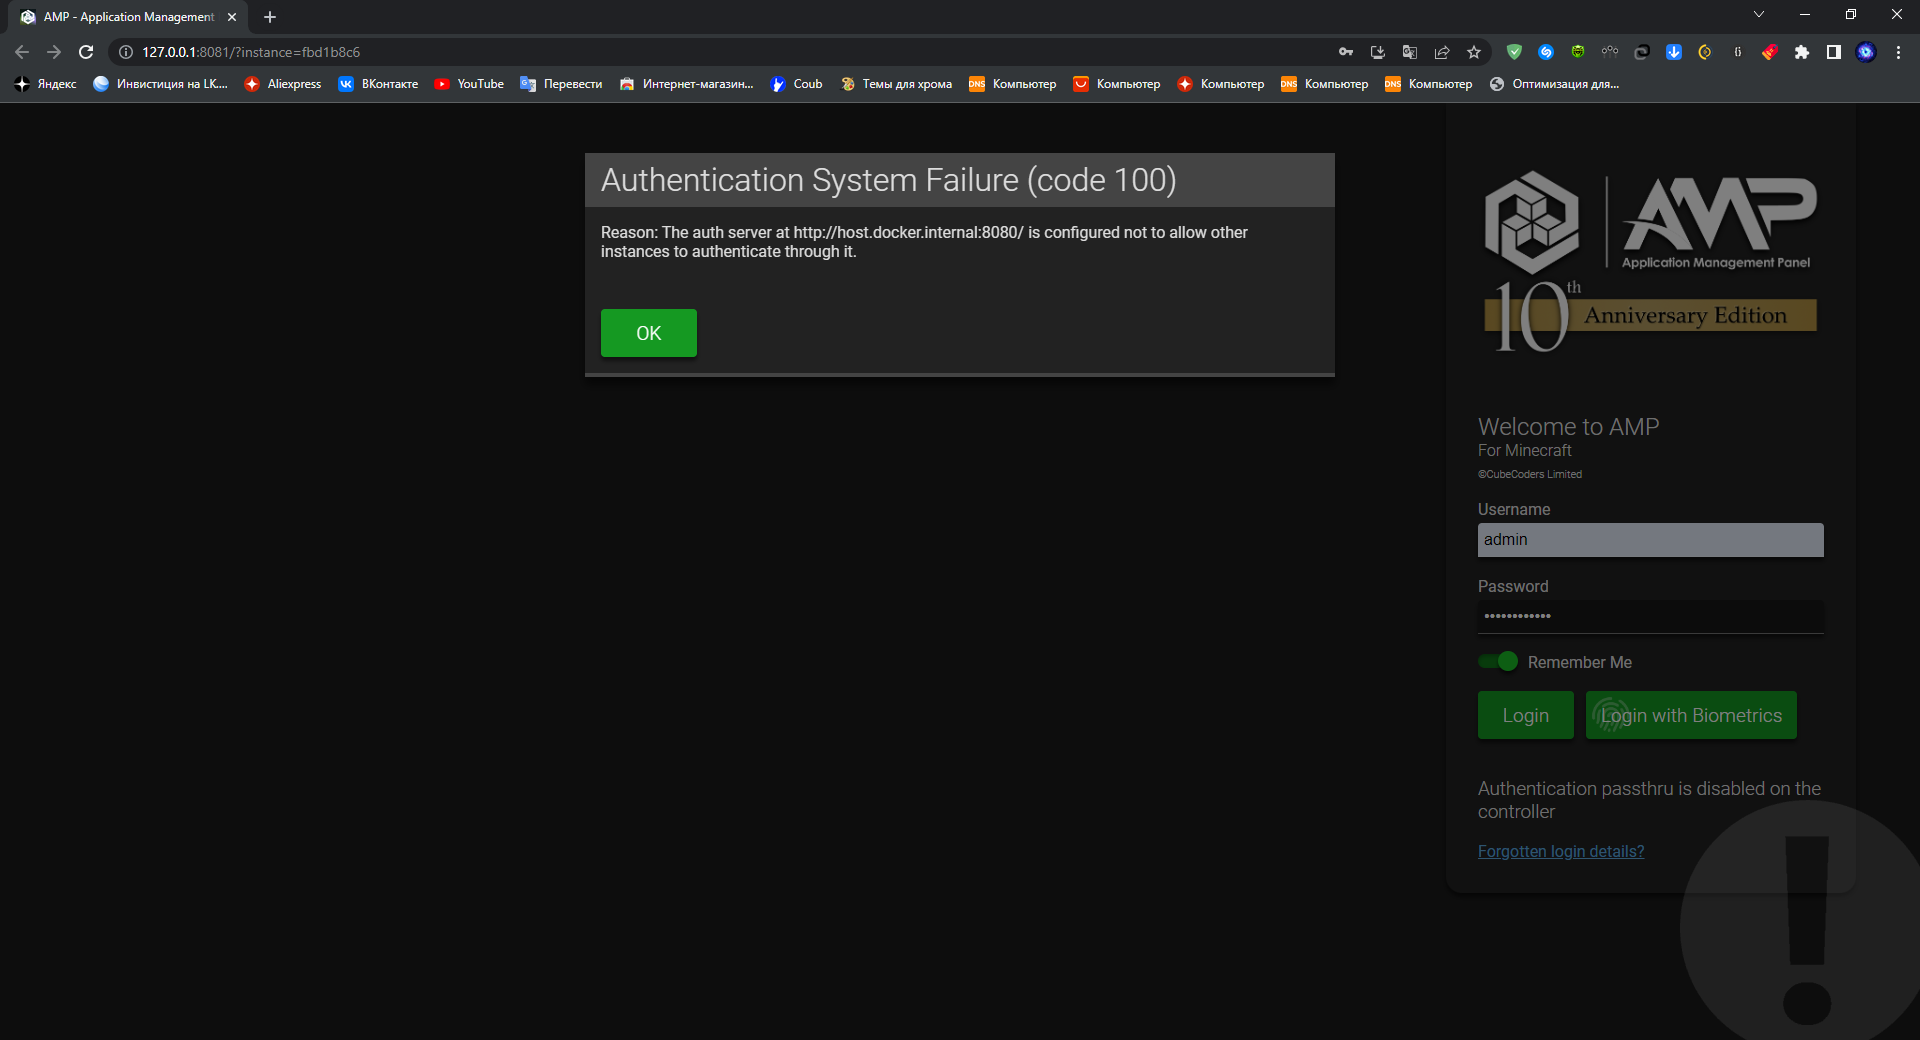
Task: View site information icon in address bar
Action: pyautogui.click(x=126, y=52)
